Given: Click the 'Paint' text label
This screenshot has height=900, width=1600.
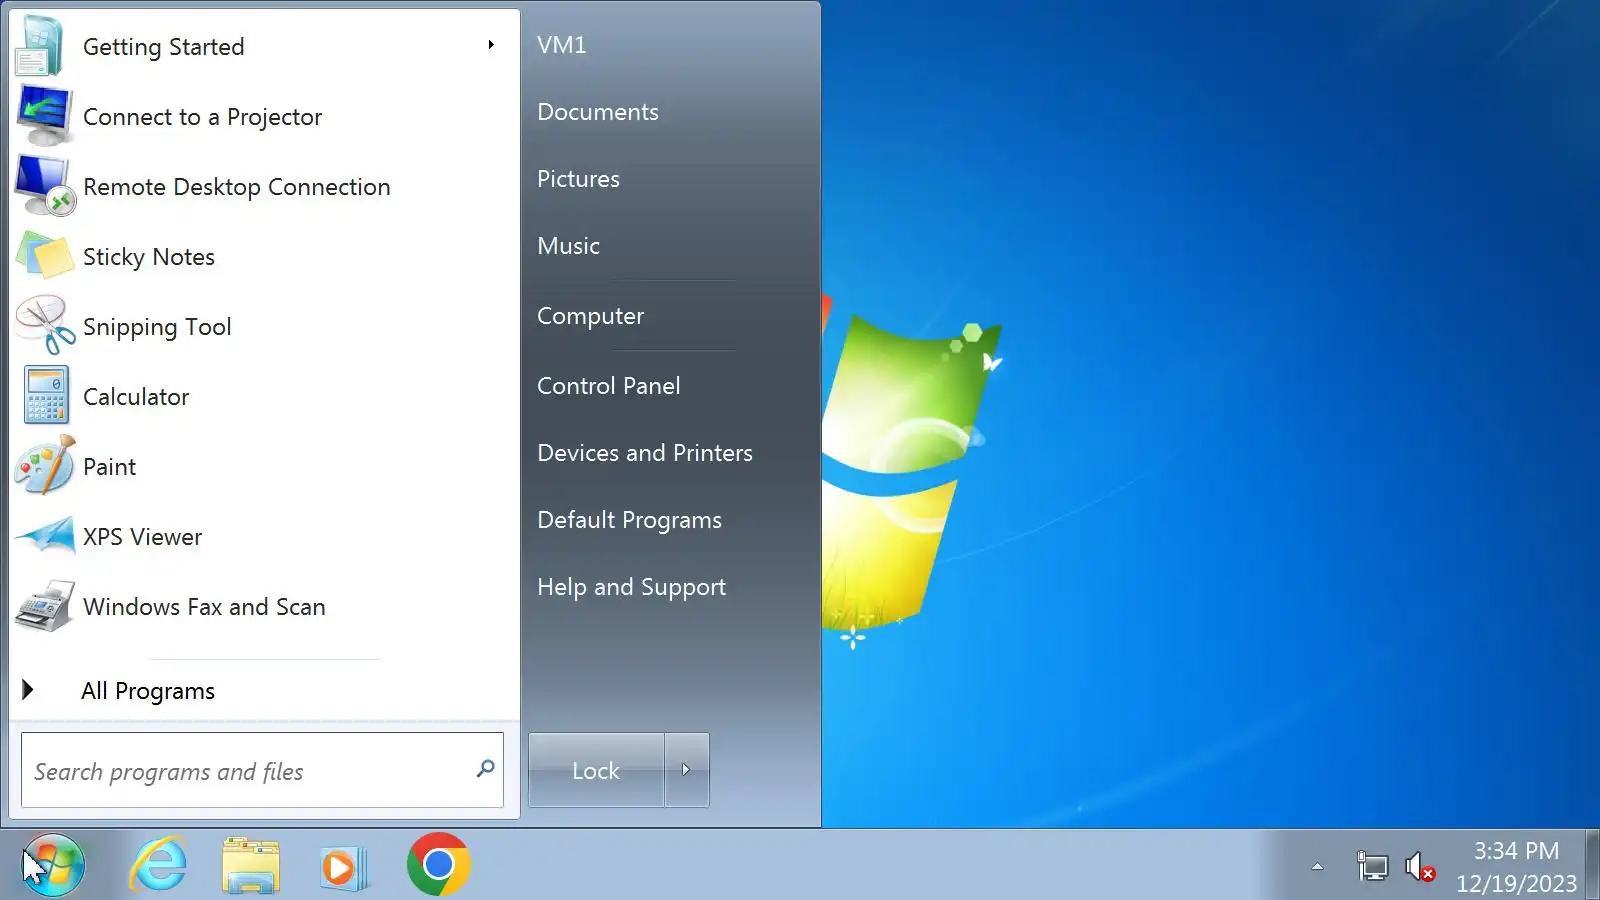Looking at the screenshot, I should [109, 467].
